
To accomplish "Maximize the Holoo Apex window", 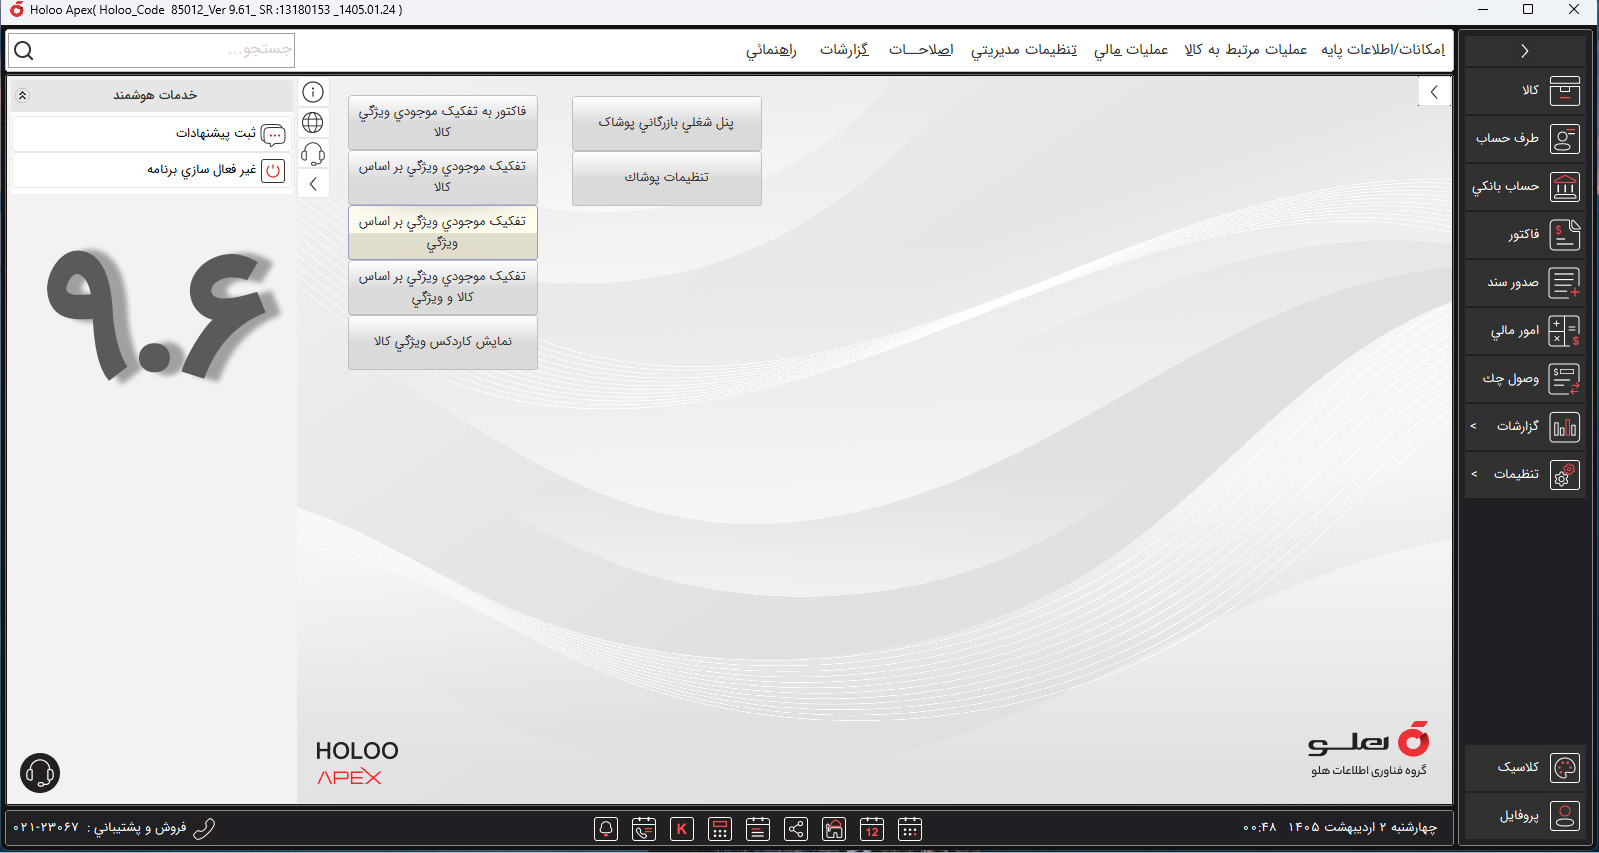I will [1528, 10].
